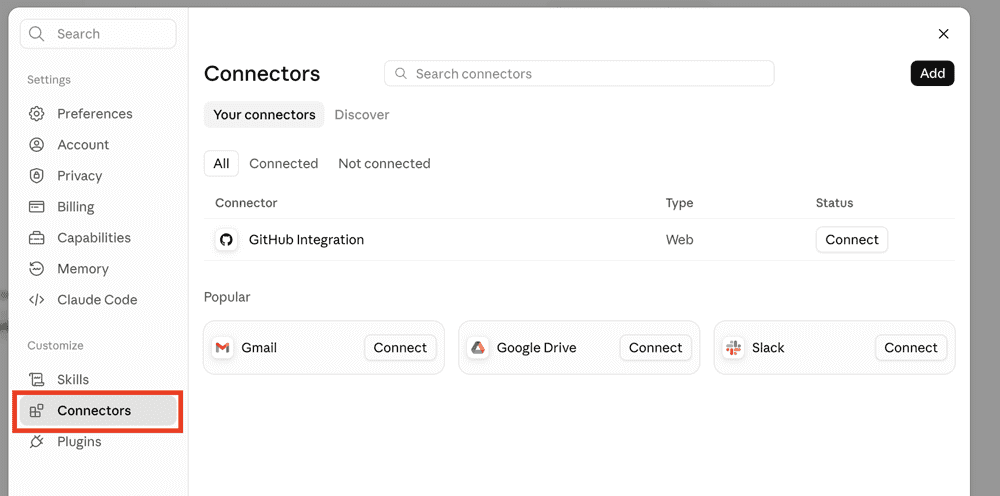Click the Connectors blocks icon
The image size is (1000, 496).
point(37,411)
